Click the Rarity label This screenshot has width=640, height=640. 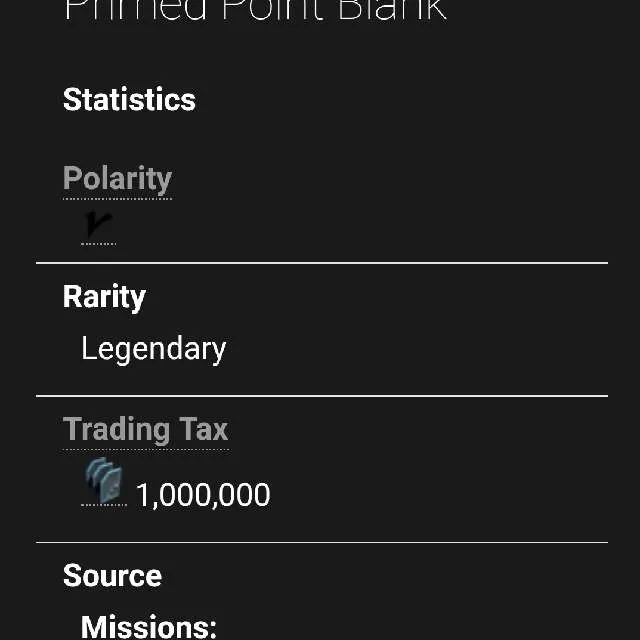click(104, 297)
